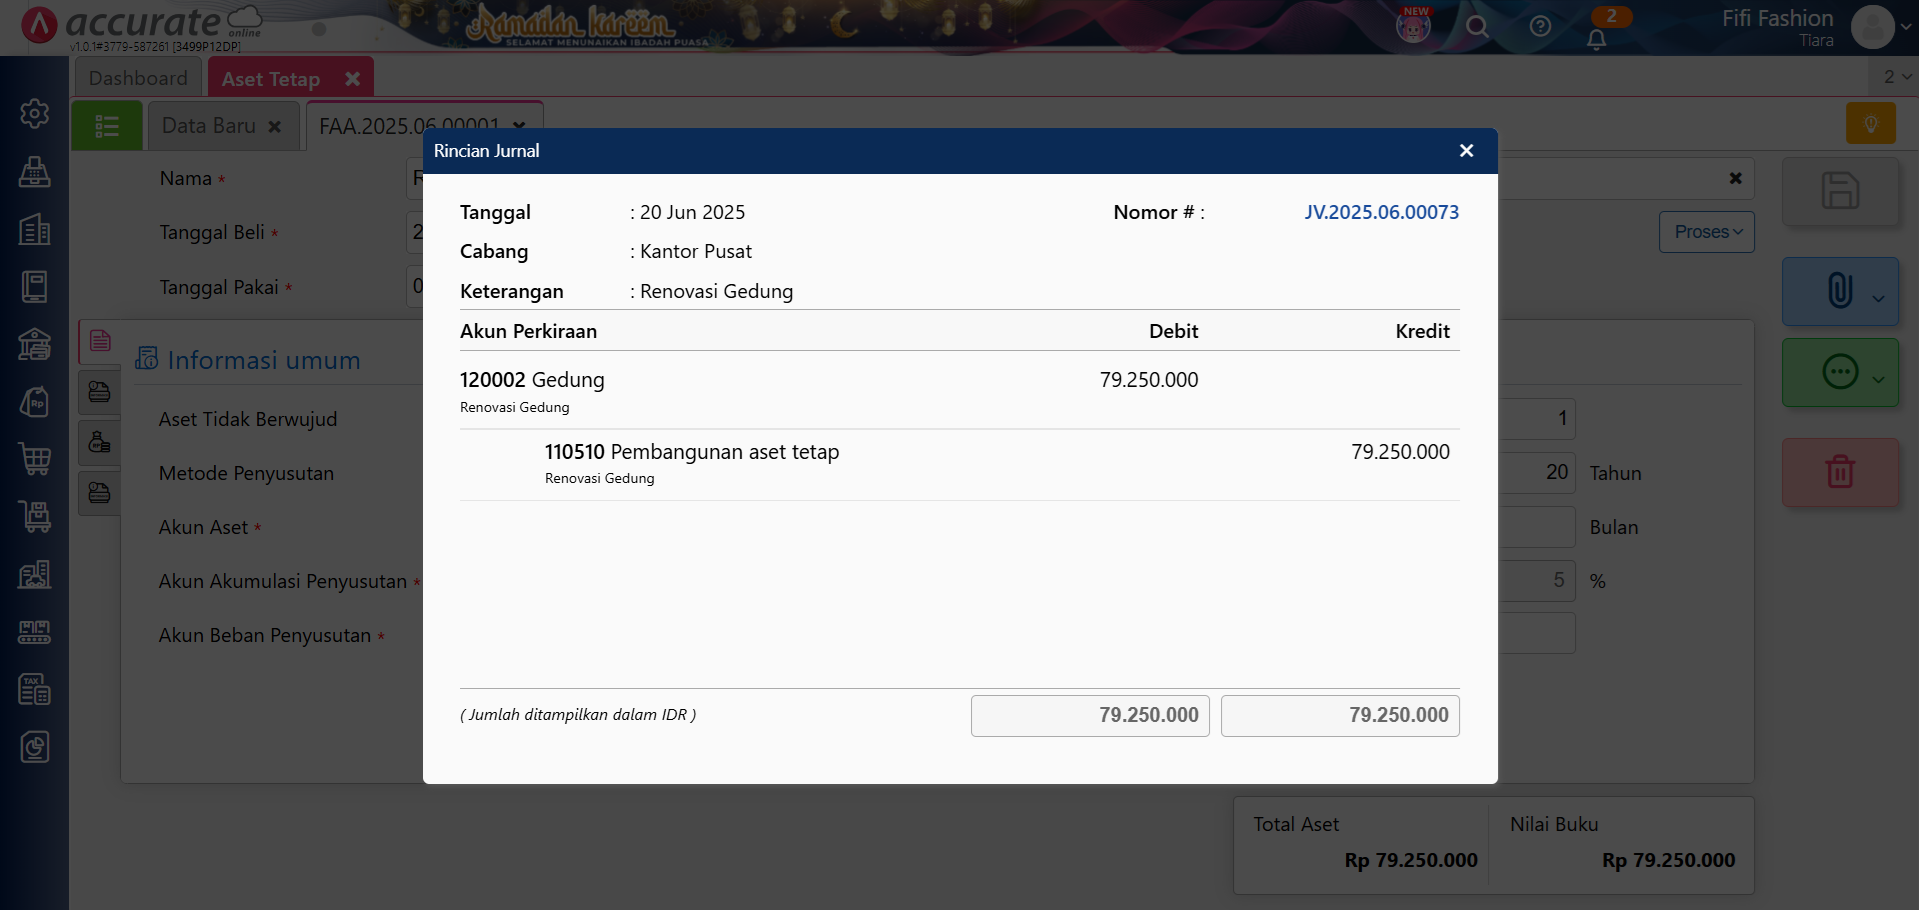Click the debit total field 79.250.000
1919x910 pixels.
[x=1090, y=716]
